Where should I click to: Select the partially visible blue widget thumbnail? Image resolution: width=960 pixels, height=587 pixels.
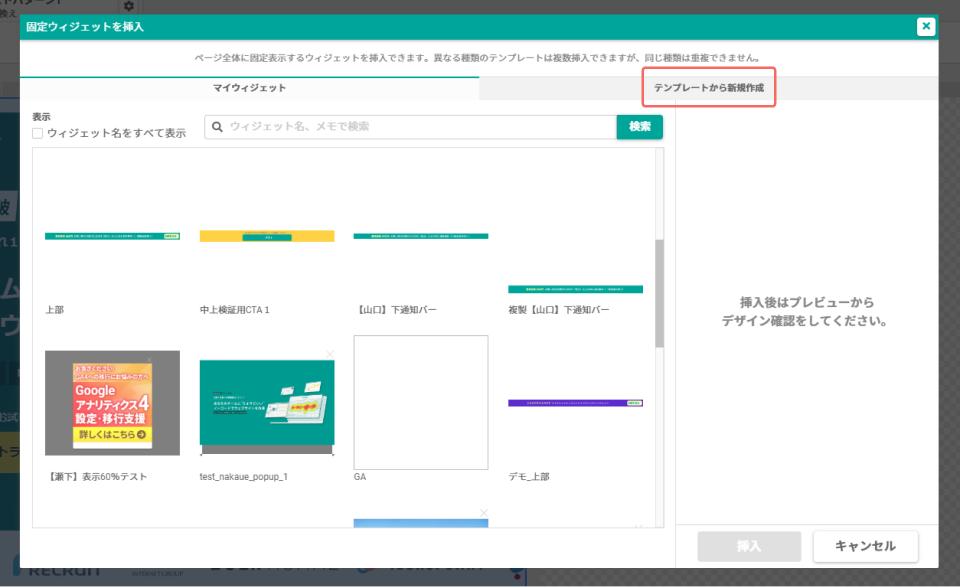(x=421, y=523)
